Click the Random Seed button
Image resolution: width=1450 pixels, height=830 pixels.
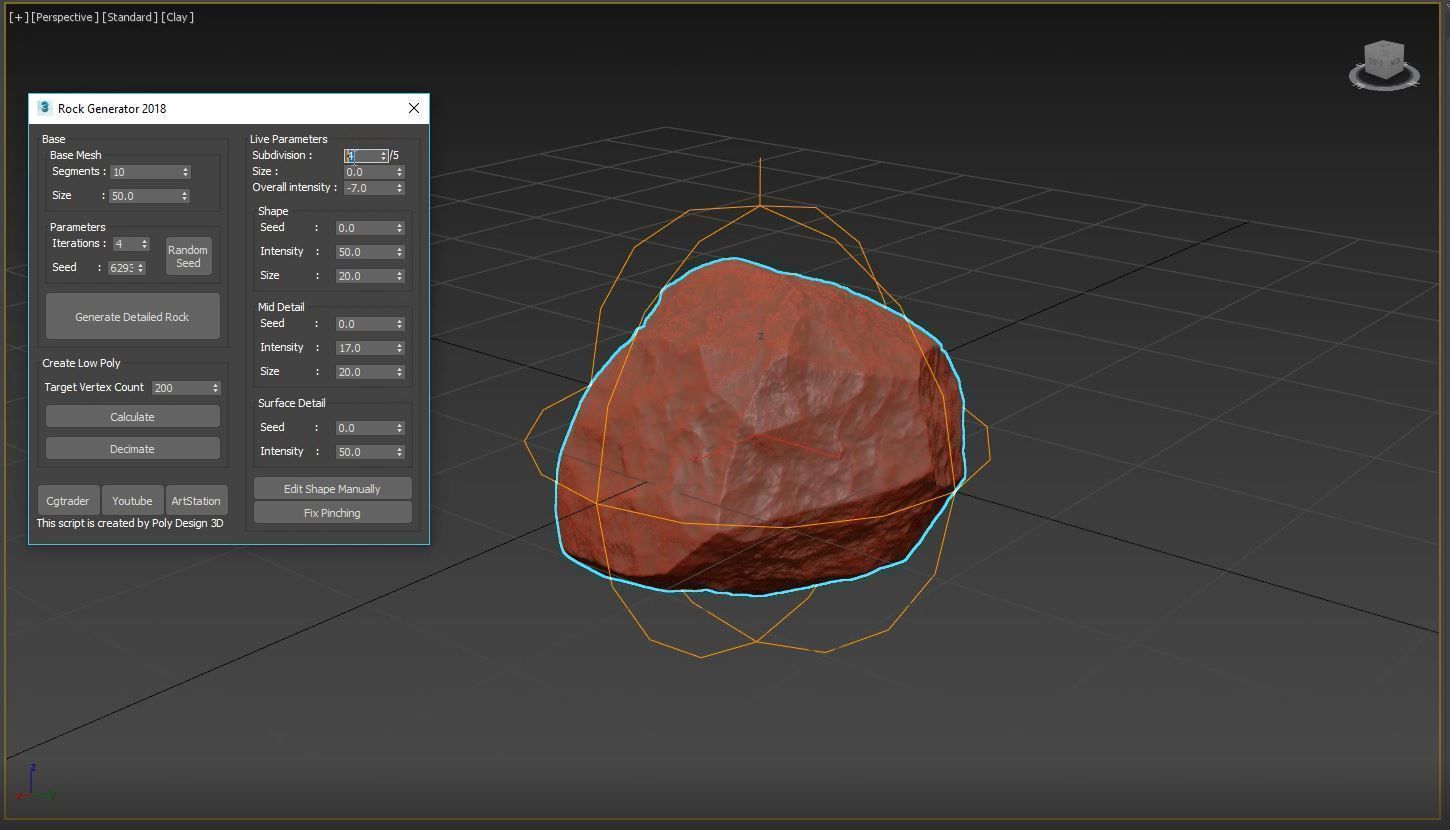pyautogui.click(x=188, y=257)
